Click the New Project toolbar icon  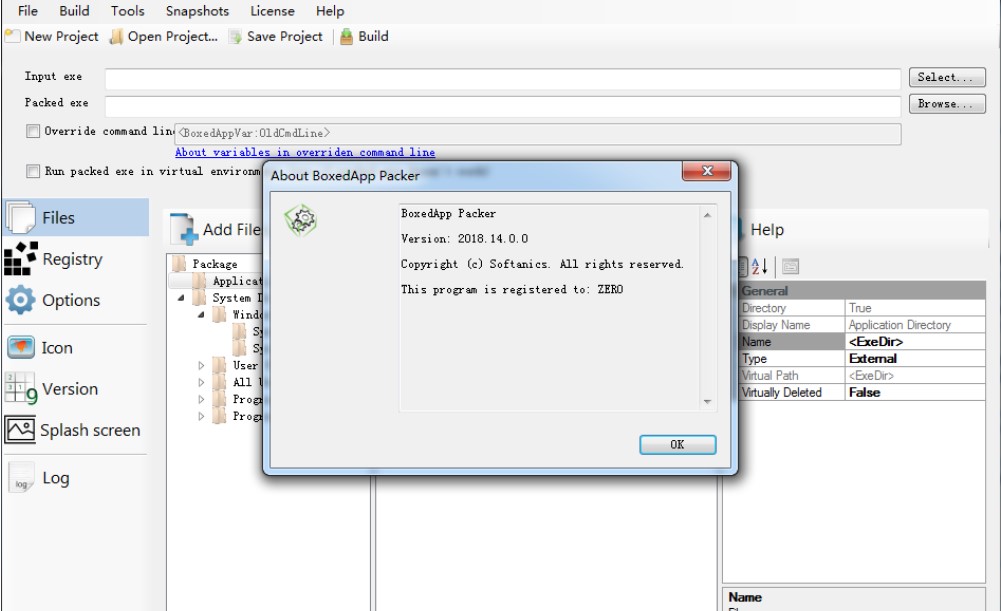pos(12,36)
